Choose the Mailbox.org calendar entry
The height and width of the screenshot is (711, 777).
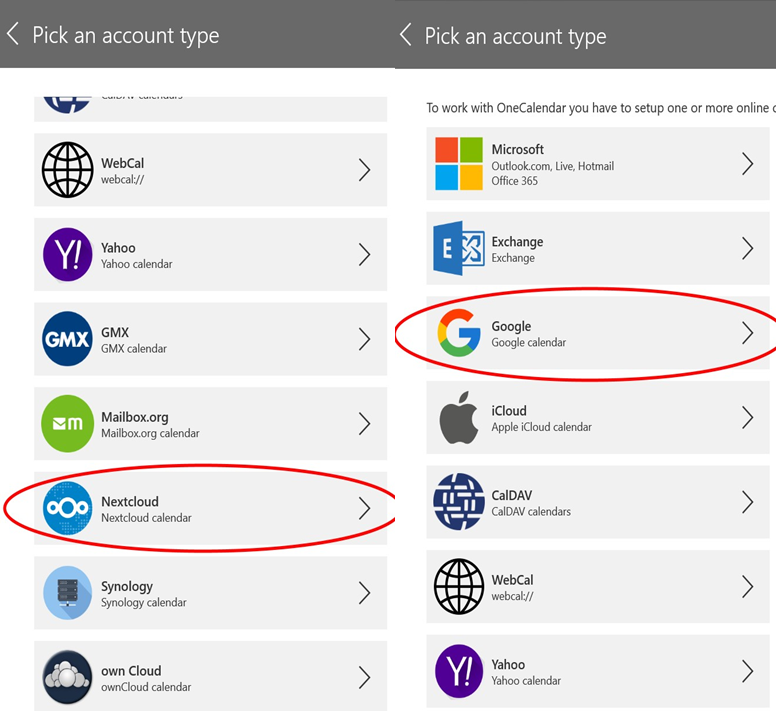150,433
